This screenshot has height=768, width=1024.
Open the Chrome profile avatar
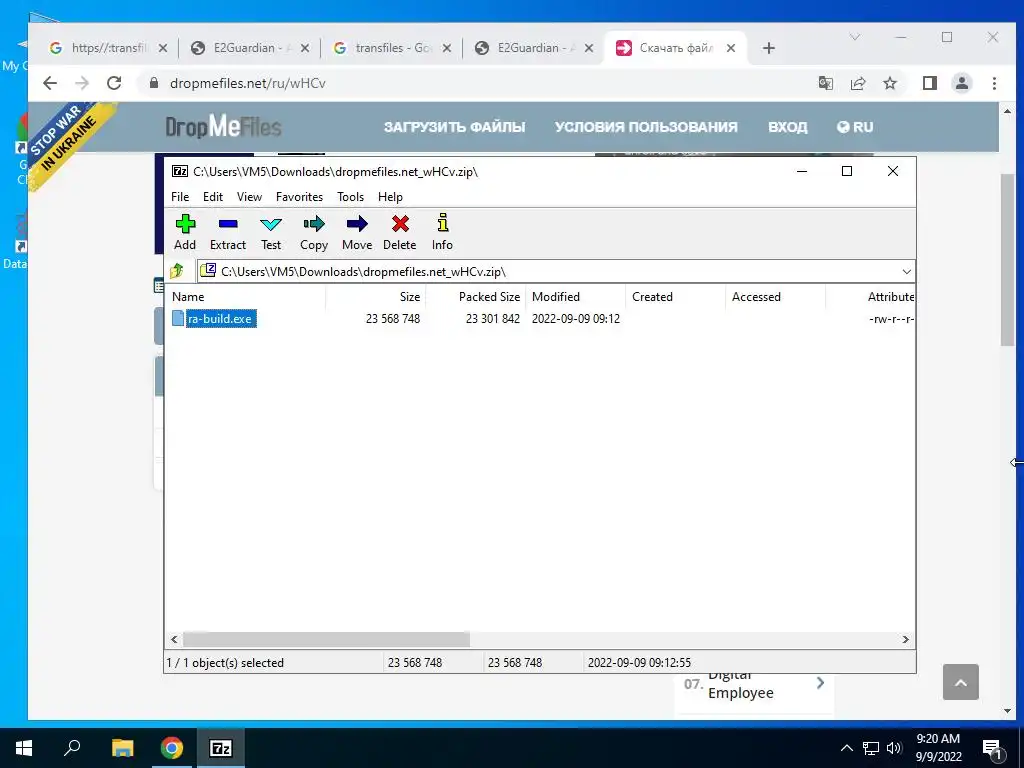pos(962,83)
